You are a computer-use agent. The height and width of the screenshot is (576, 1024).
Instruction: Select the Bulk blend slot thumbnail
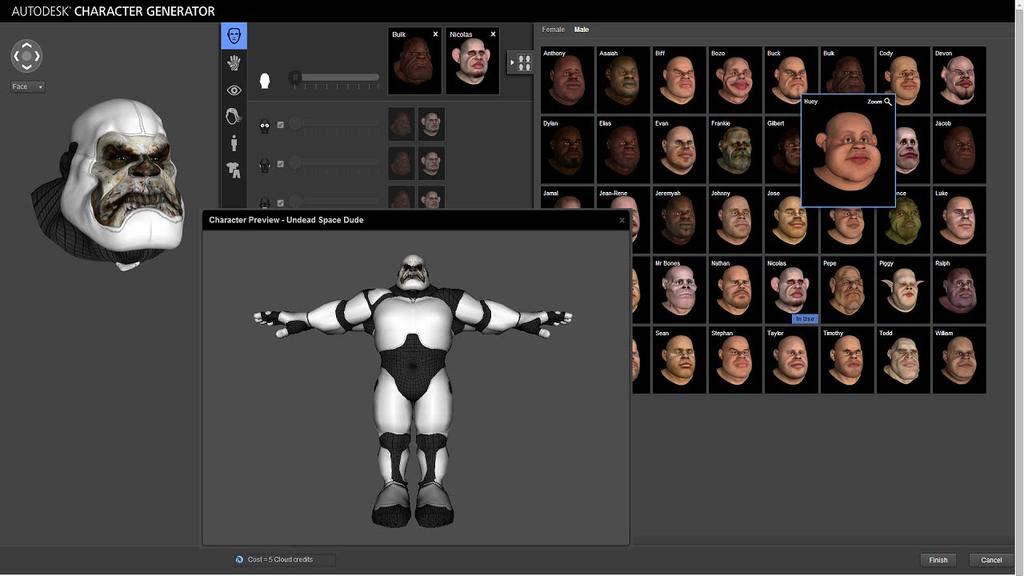(415, 61)
